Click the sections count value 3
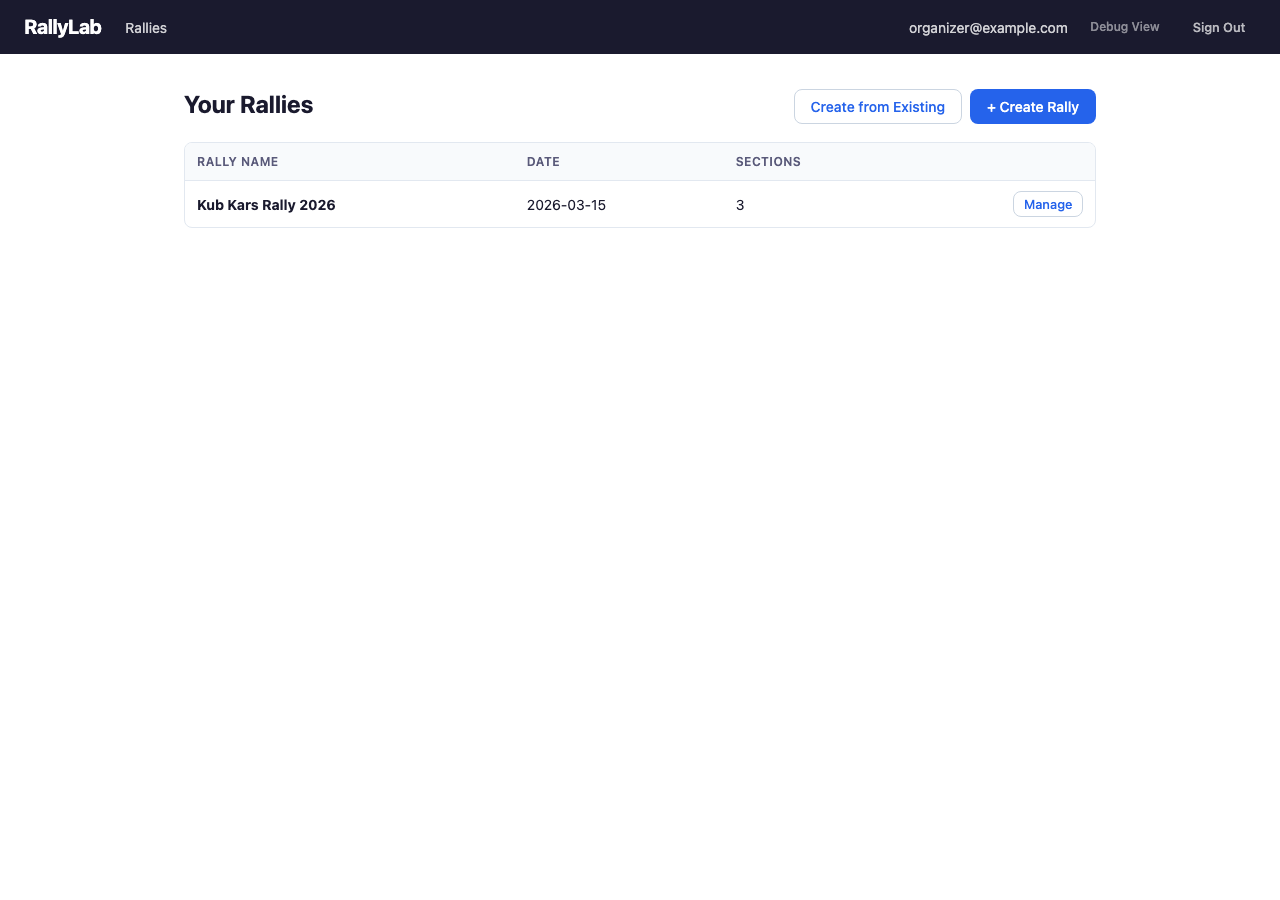 click(x=740, y=205)
